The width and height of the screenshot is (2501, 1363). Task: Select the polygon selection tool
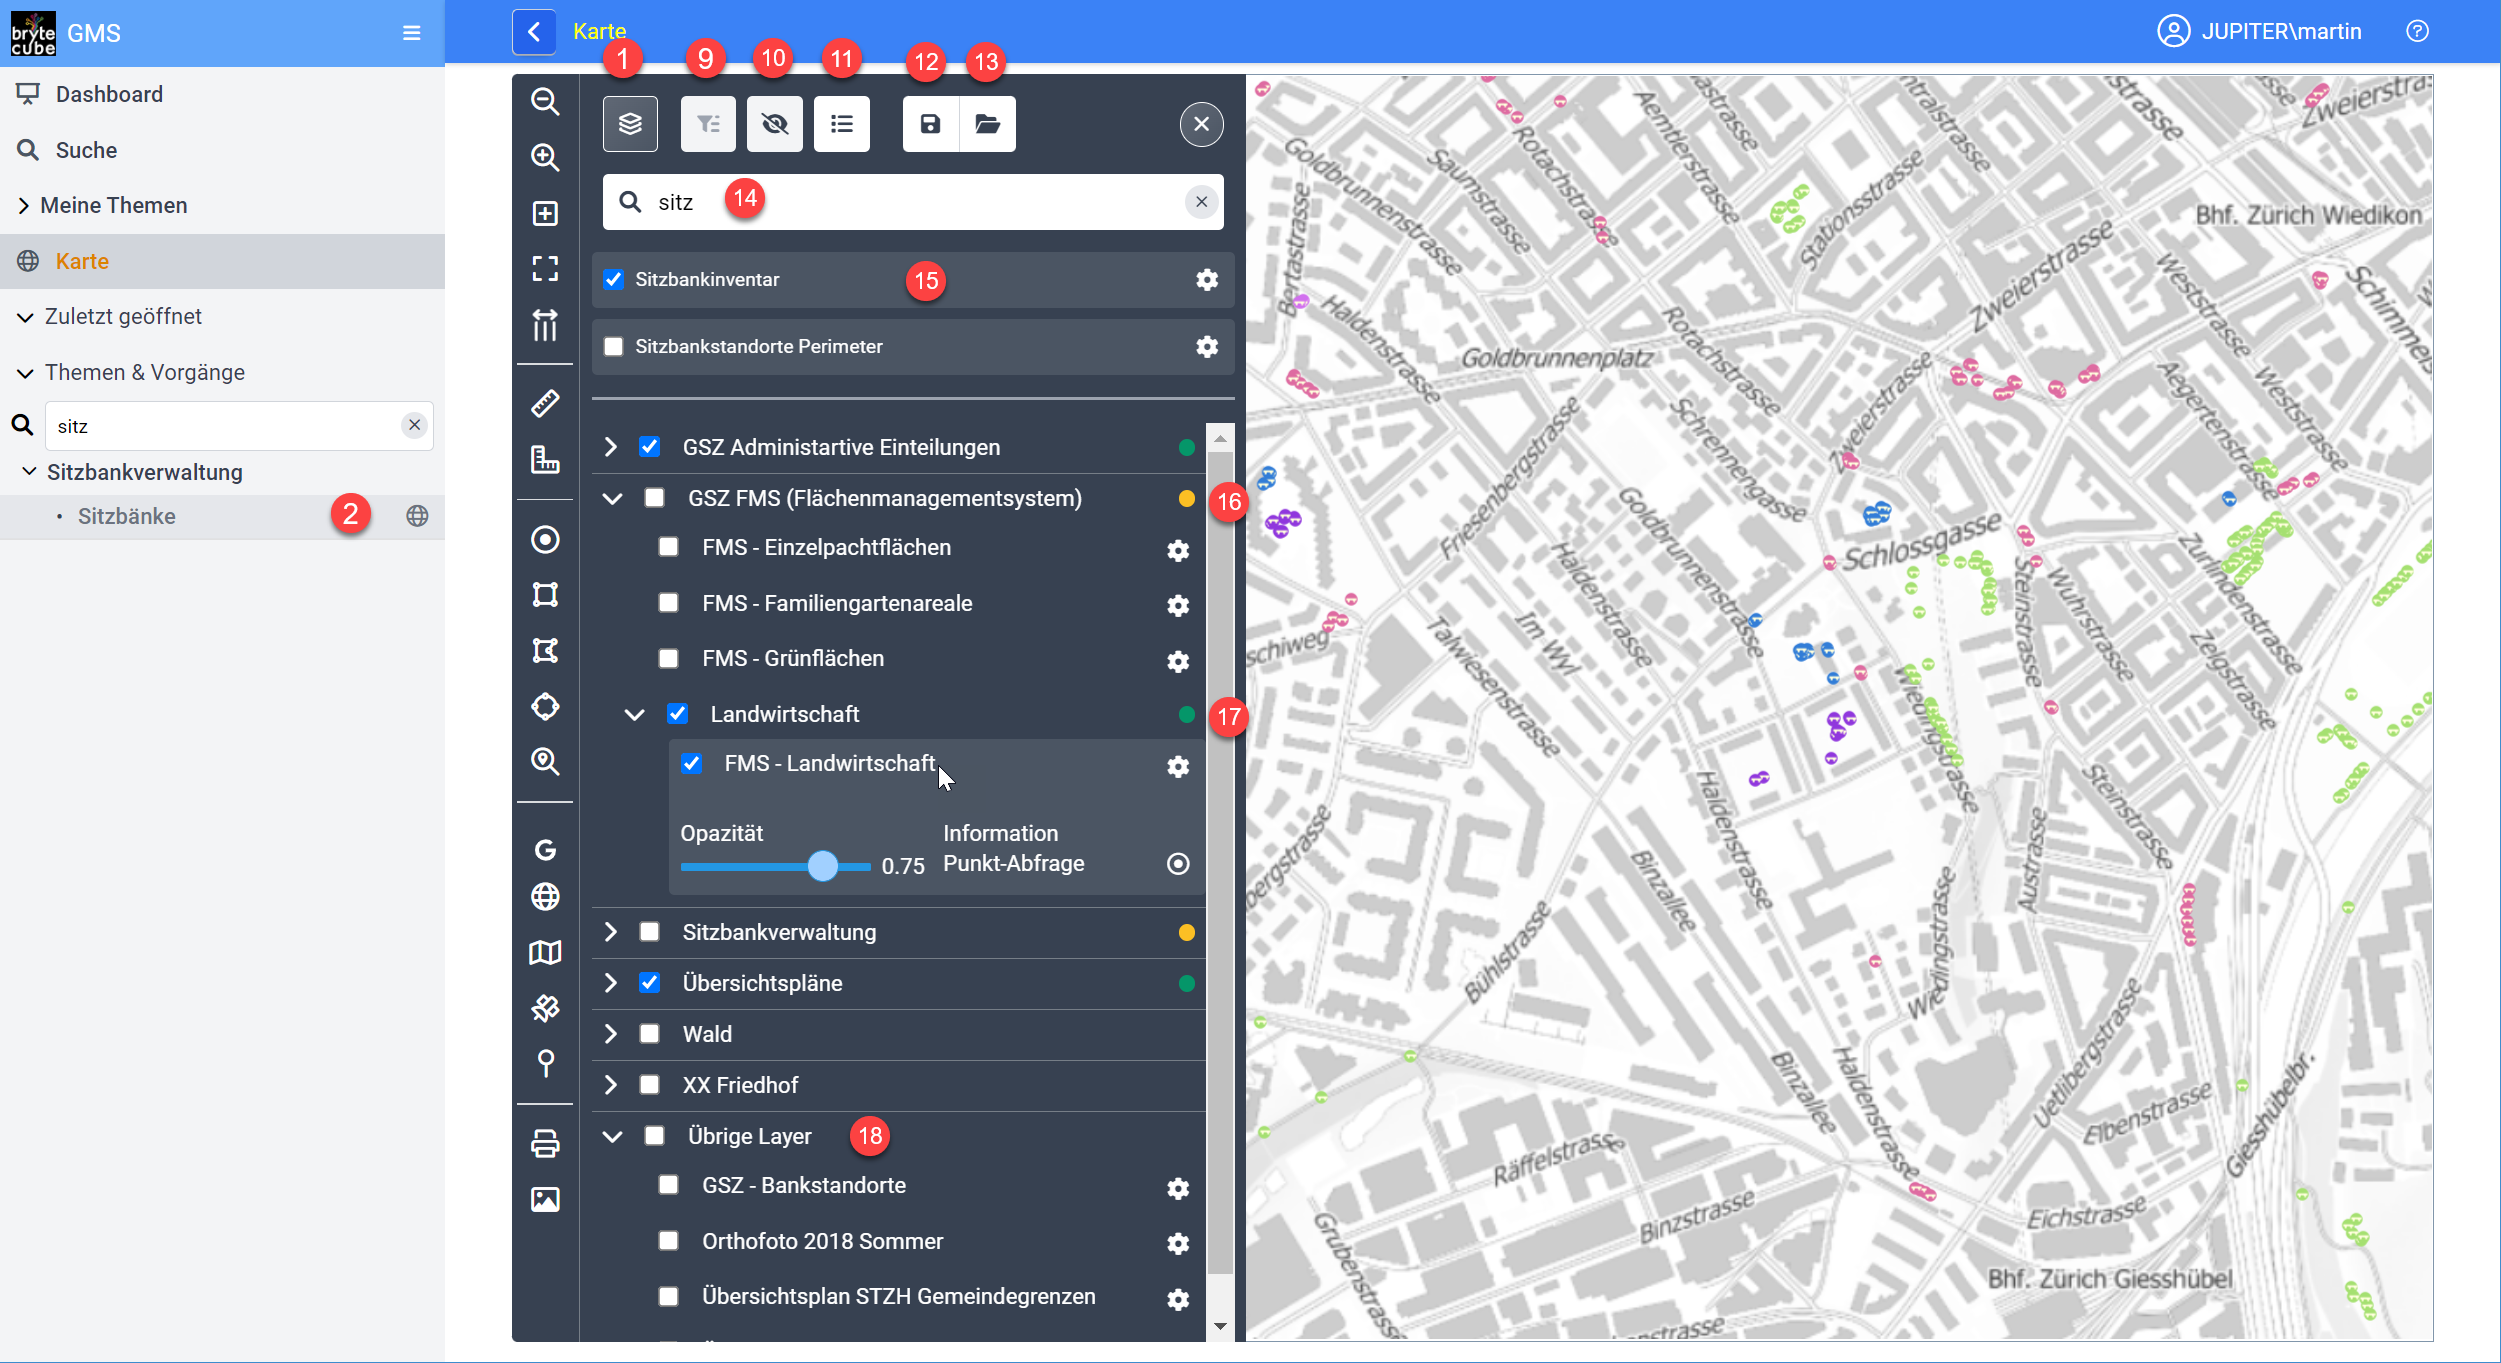(545, 651)
